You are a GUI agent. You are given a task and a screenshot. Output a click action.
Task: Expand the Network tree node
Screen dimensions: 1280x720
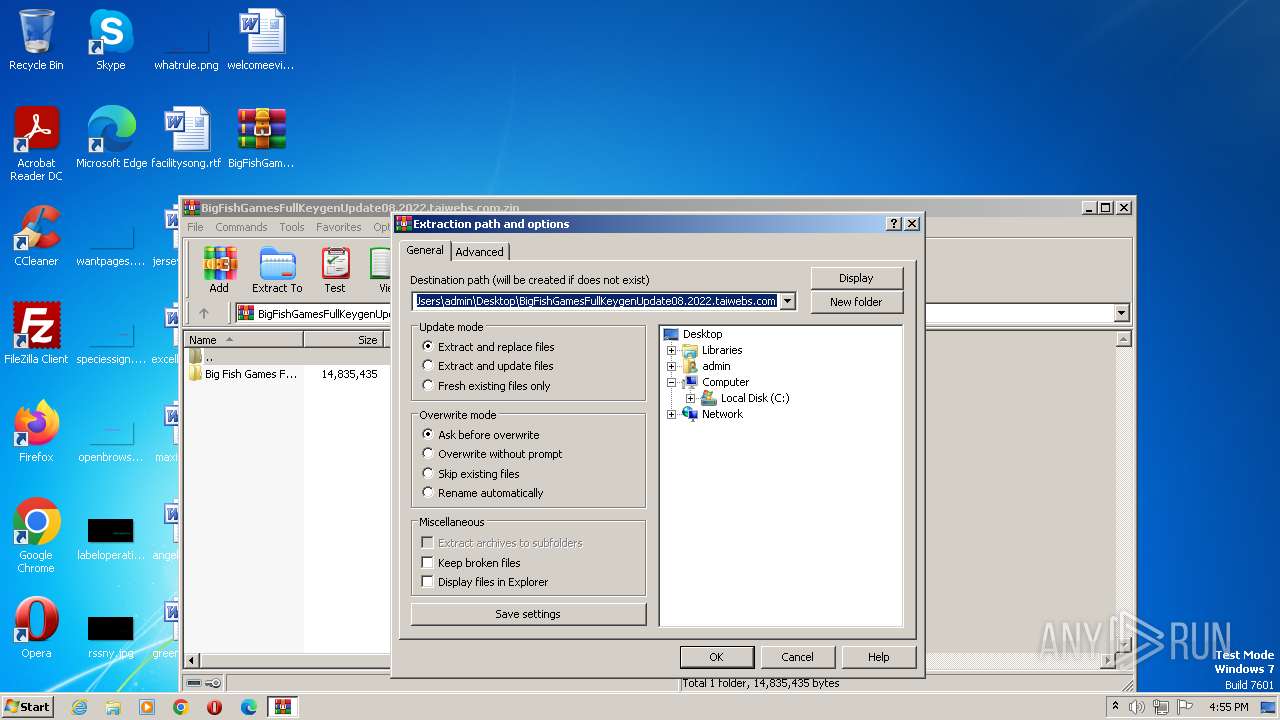pos(672,414)
